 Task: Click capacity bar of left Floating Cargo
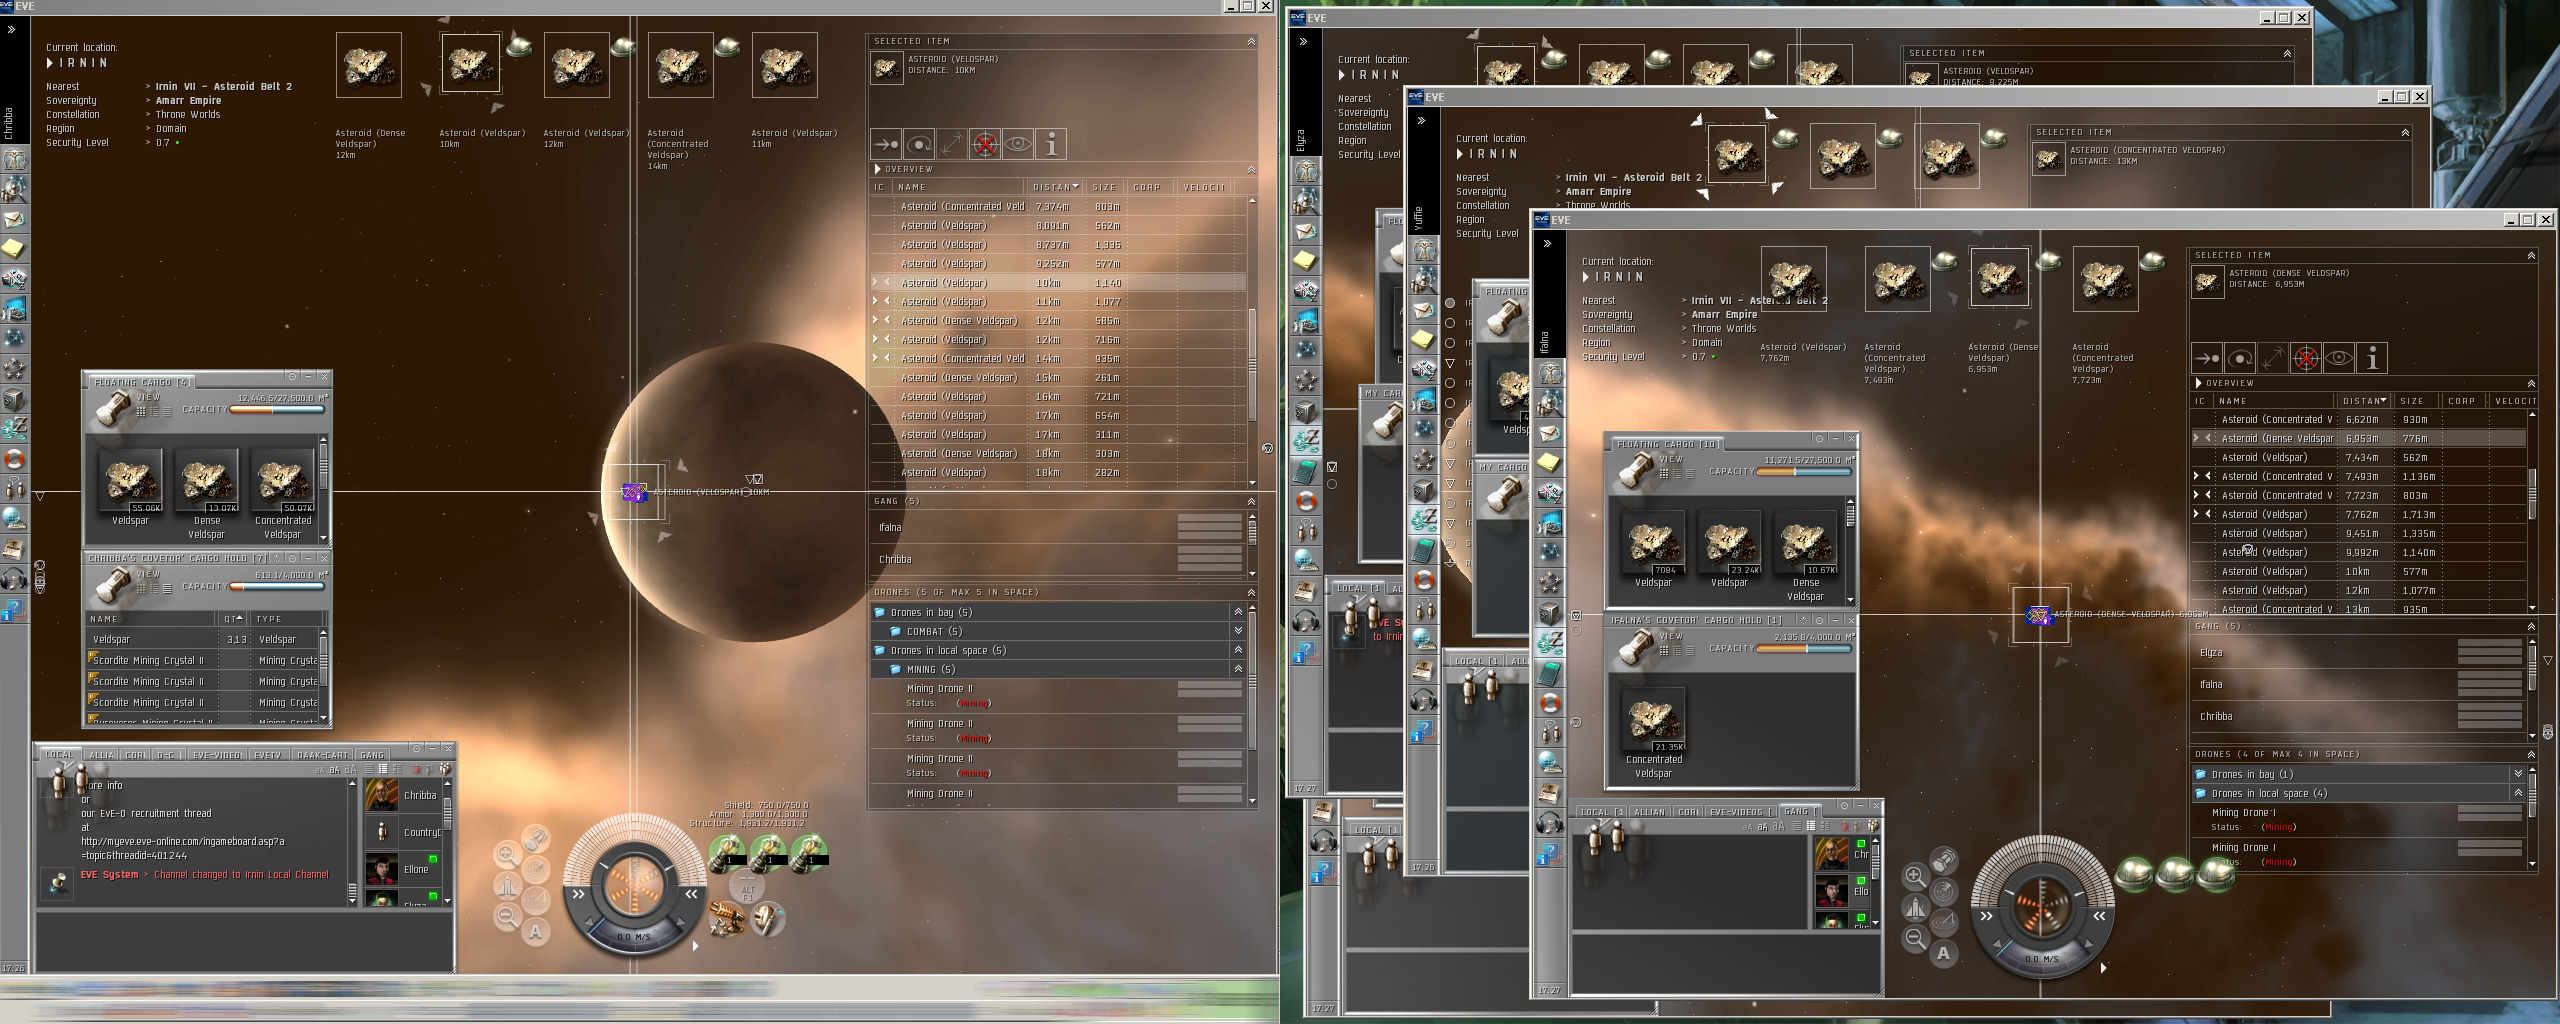278,410
